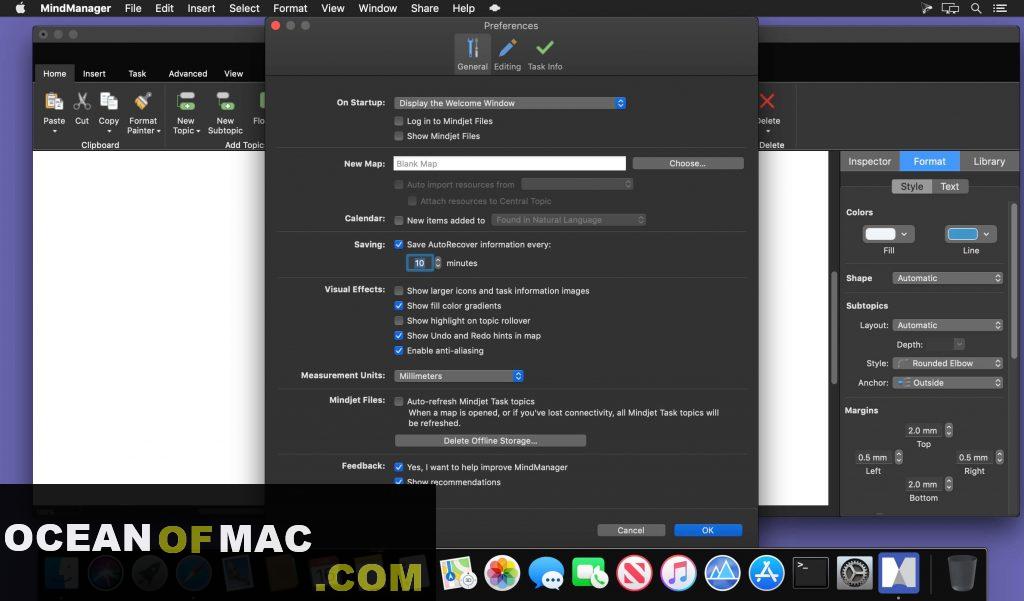The height and width of the screenshot is (601, 1024).
Task: Open Measurement Units dropdown
Action: (459, 376)
